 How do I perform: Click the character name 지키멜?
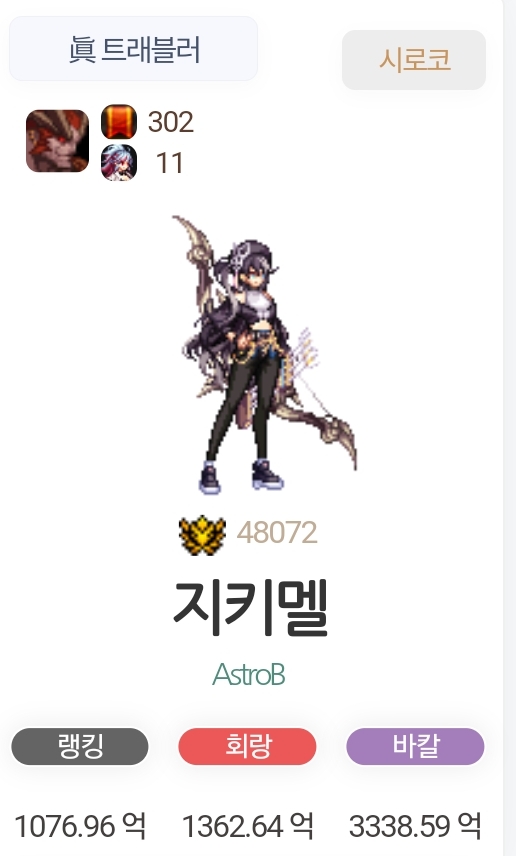pyautogui.click(x=251, y=608)
